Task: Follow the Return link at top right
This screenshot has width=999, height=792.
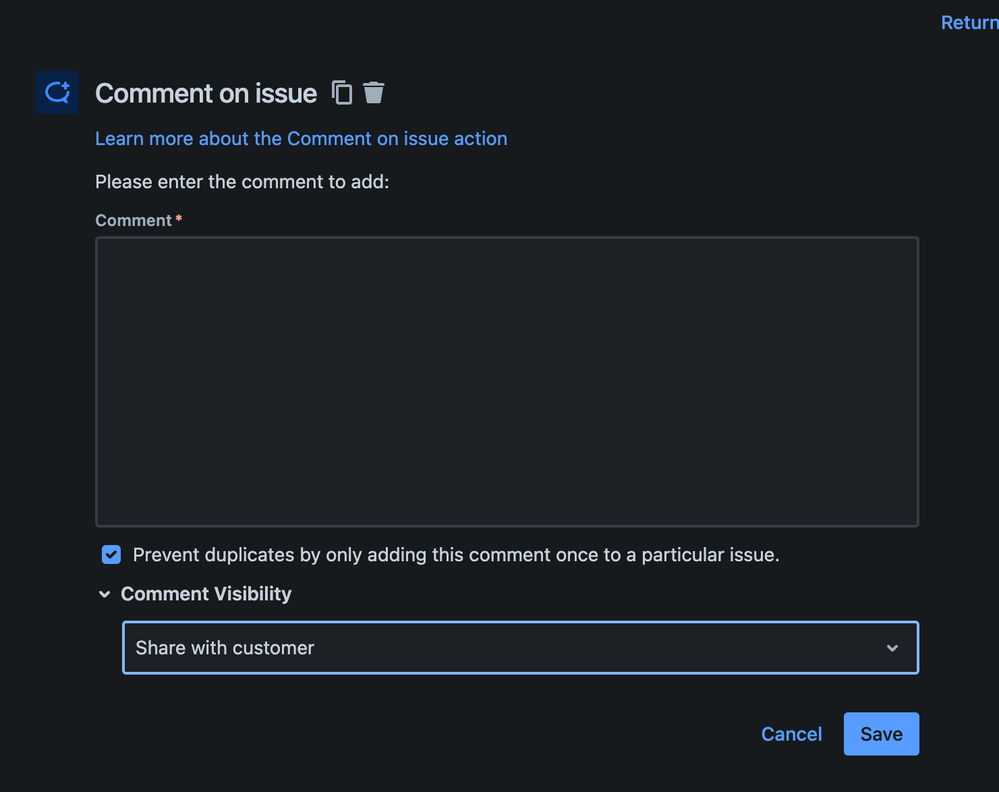Action: [968, 22]
